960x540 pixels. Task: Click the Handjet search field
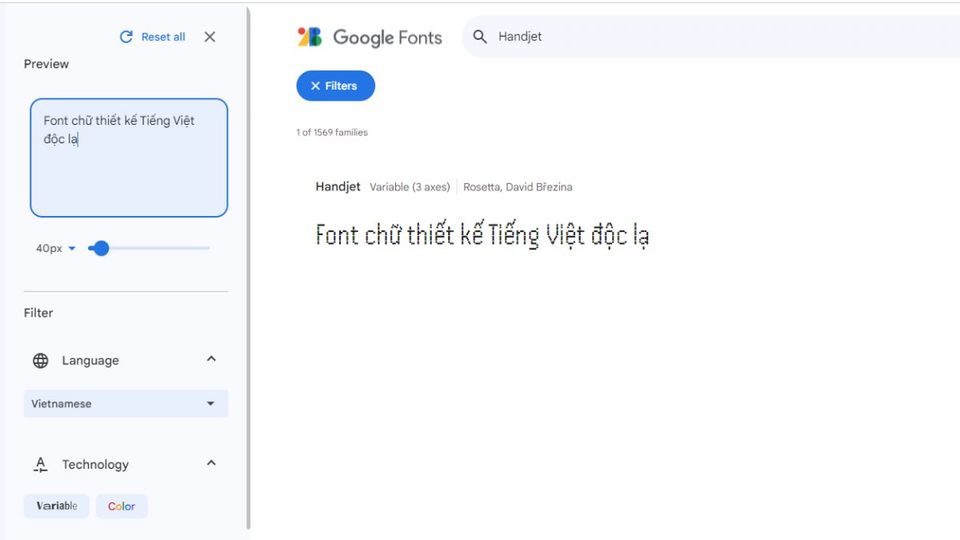(x=710, y=37)
